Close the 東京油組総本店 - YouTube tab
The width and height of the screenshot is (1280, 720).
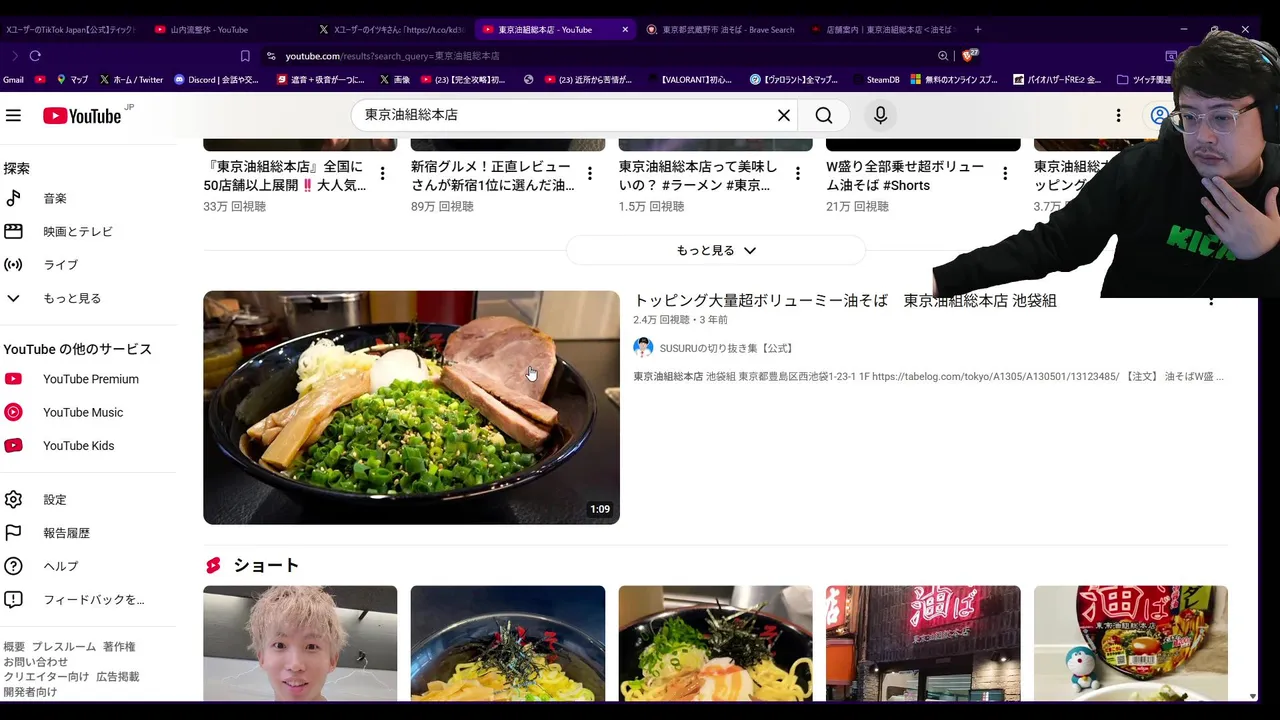625,30
